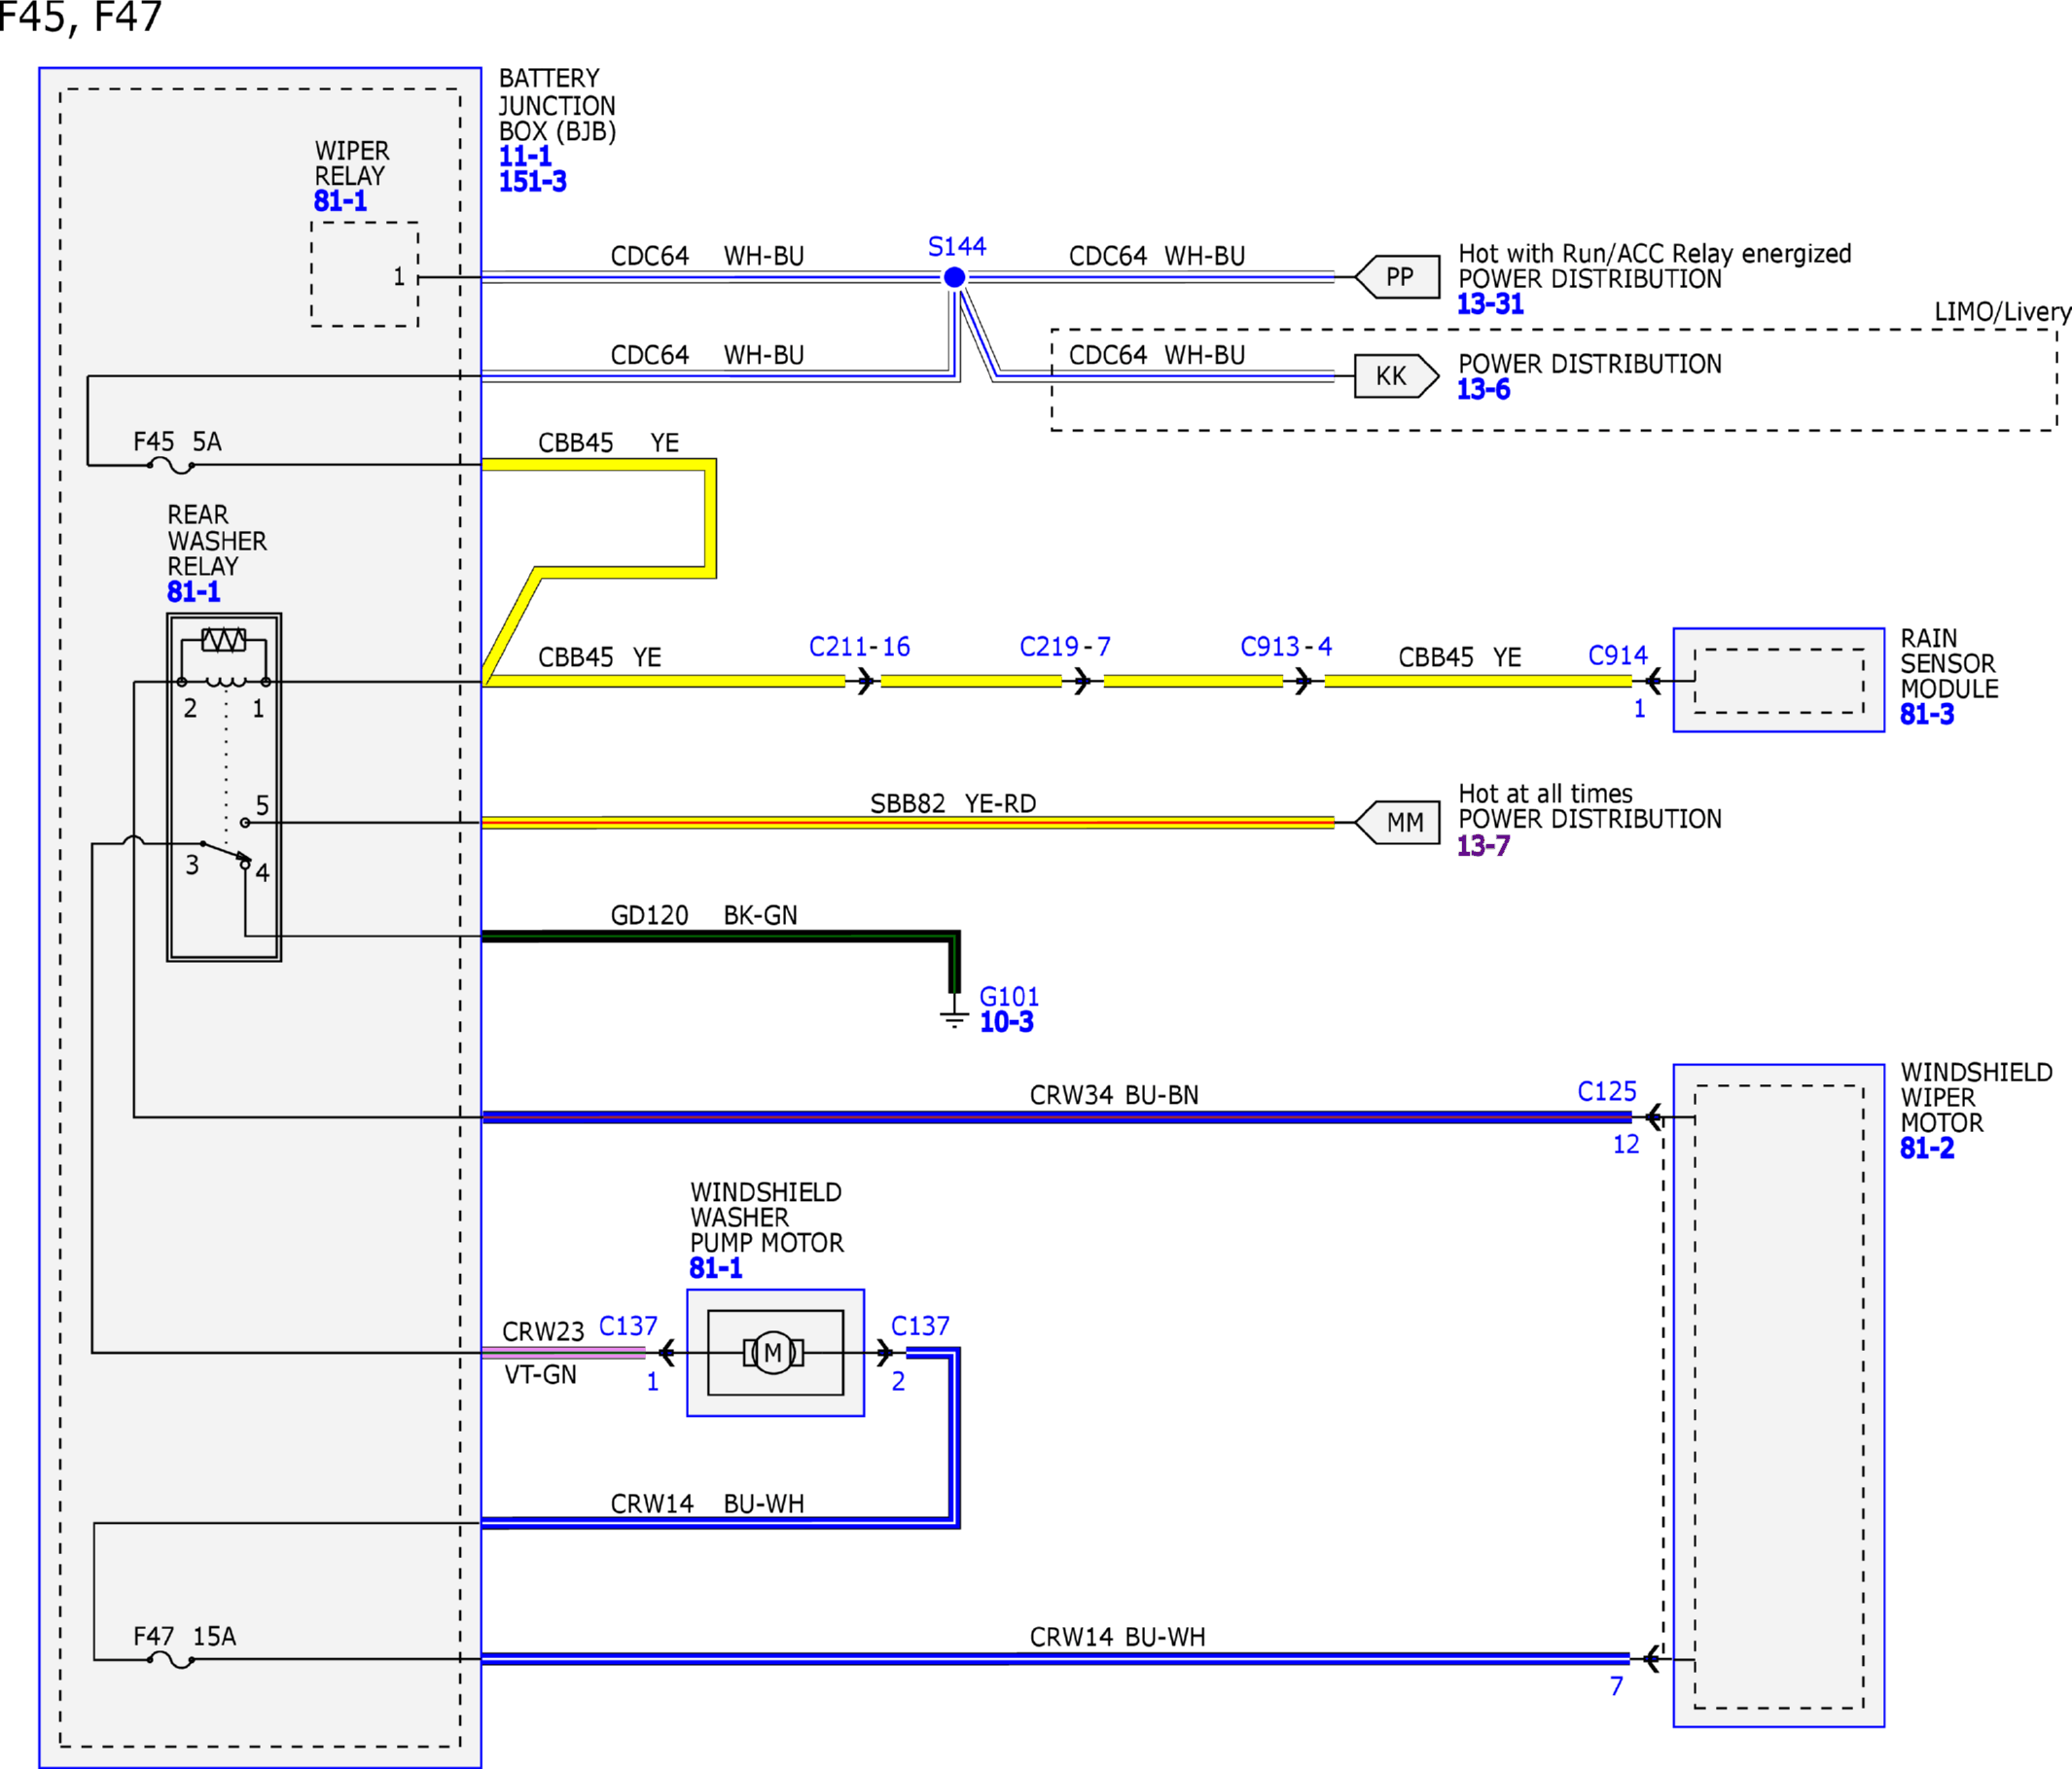2072x1769 pixels.
Task: Click the GD120 BK-GN wire label
Action: click(x=704, y=916)
